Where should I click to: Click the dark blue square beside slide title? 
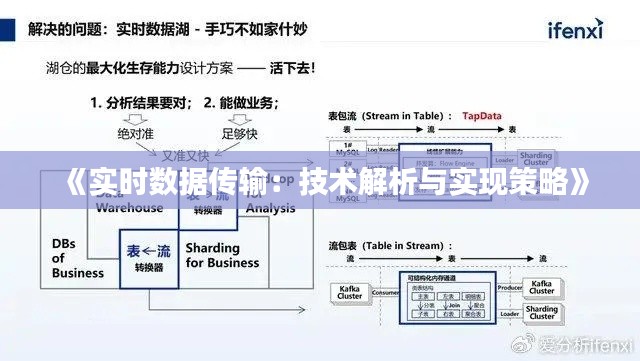(7, 29)
